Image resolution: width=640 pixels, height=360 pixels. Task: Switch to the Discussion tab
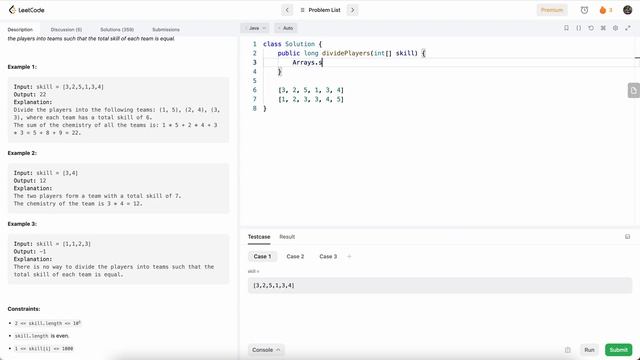[x=66, y=29]
